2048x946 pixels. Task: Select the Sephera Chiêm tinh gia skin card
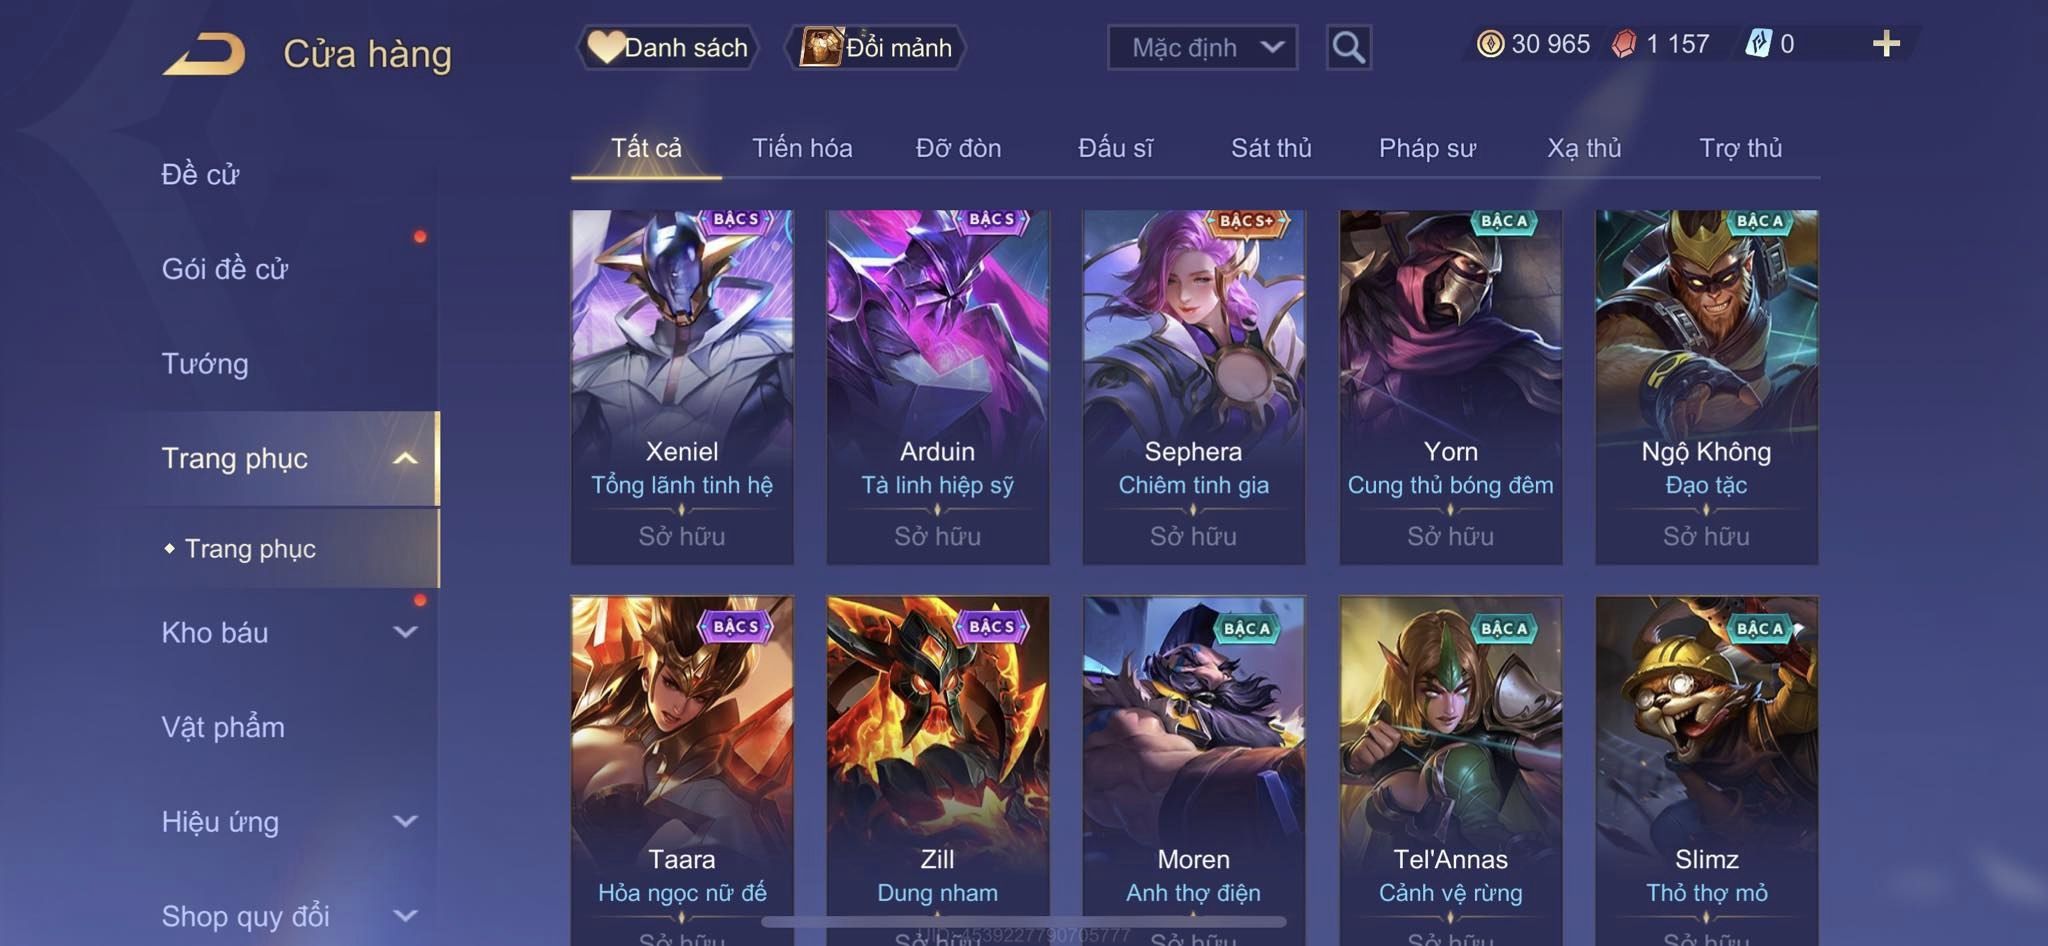1194,387
